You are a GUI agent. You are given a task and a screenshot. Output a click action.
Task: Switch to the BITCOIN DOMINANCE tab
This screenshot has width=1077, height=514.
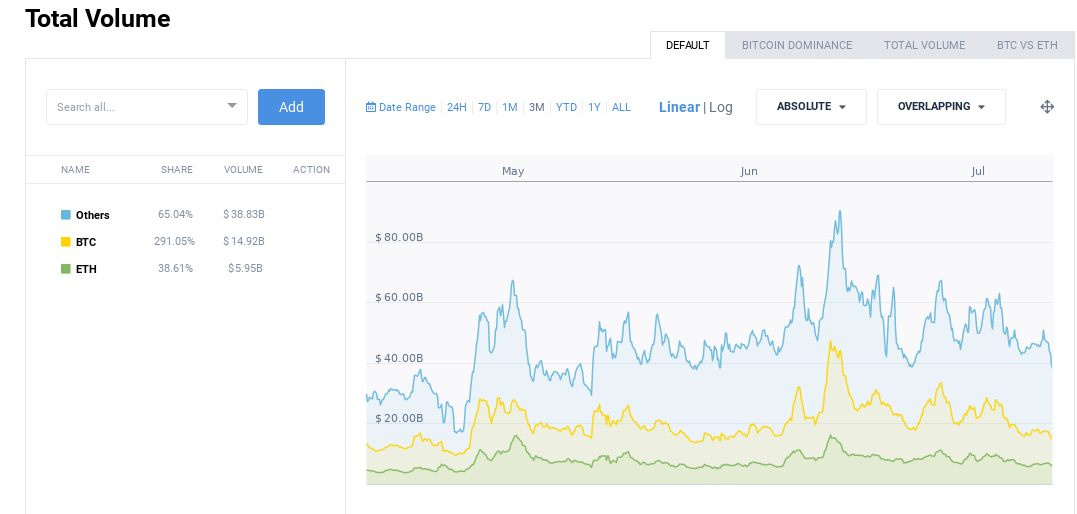coord(797,45)
